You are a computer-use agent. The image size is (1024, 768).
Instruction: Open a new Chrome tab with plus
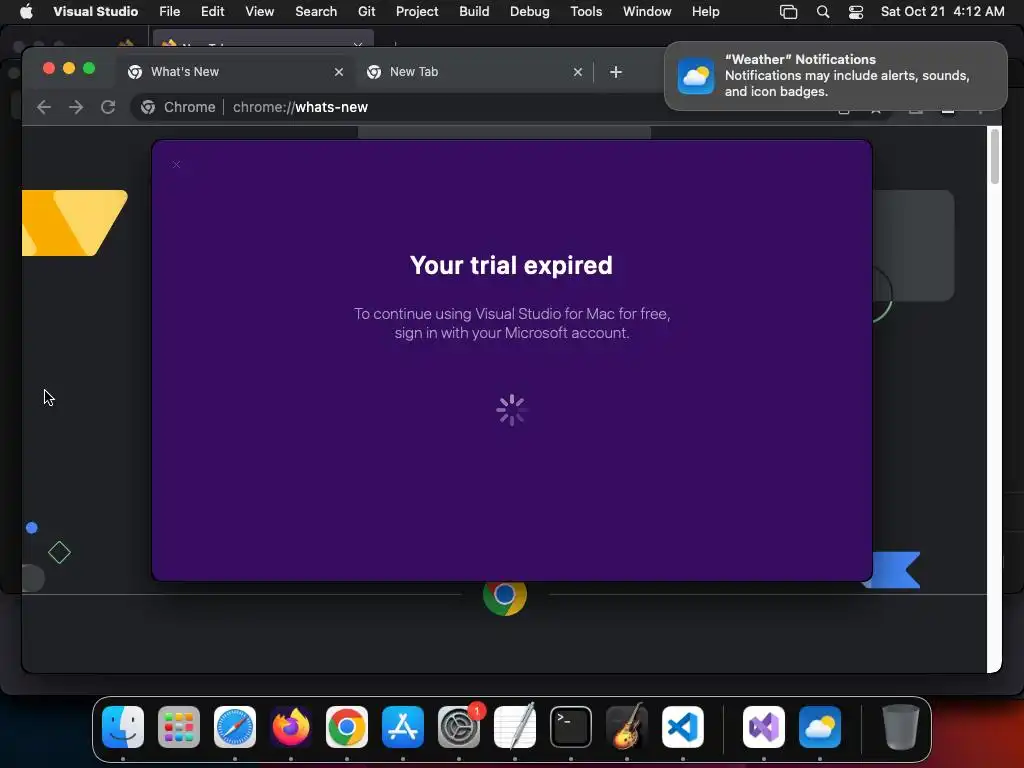(x=616, y=72)
